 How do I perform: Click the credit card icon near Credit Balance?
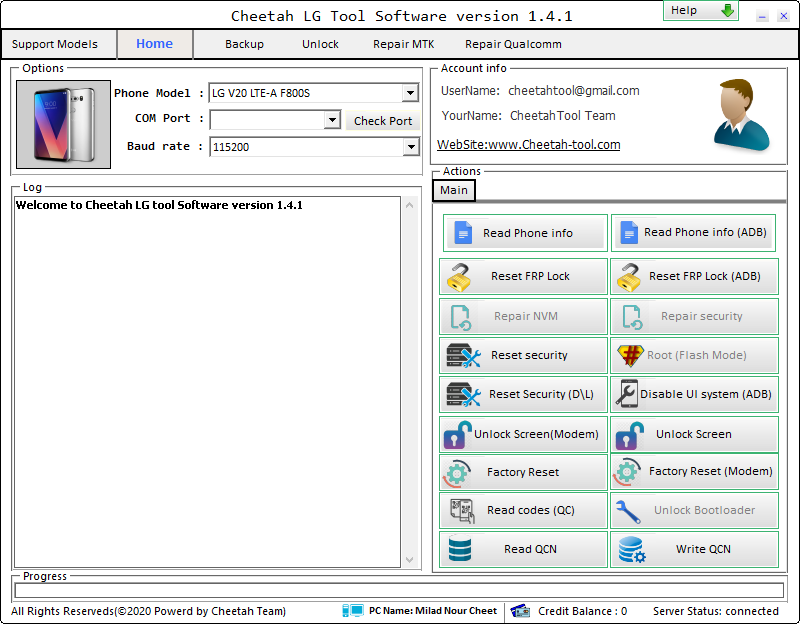(x=520, y=611)
